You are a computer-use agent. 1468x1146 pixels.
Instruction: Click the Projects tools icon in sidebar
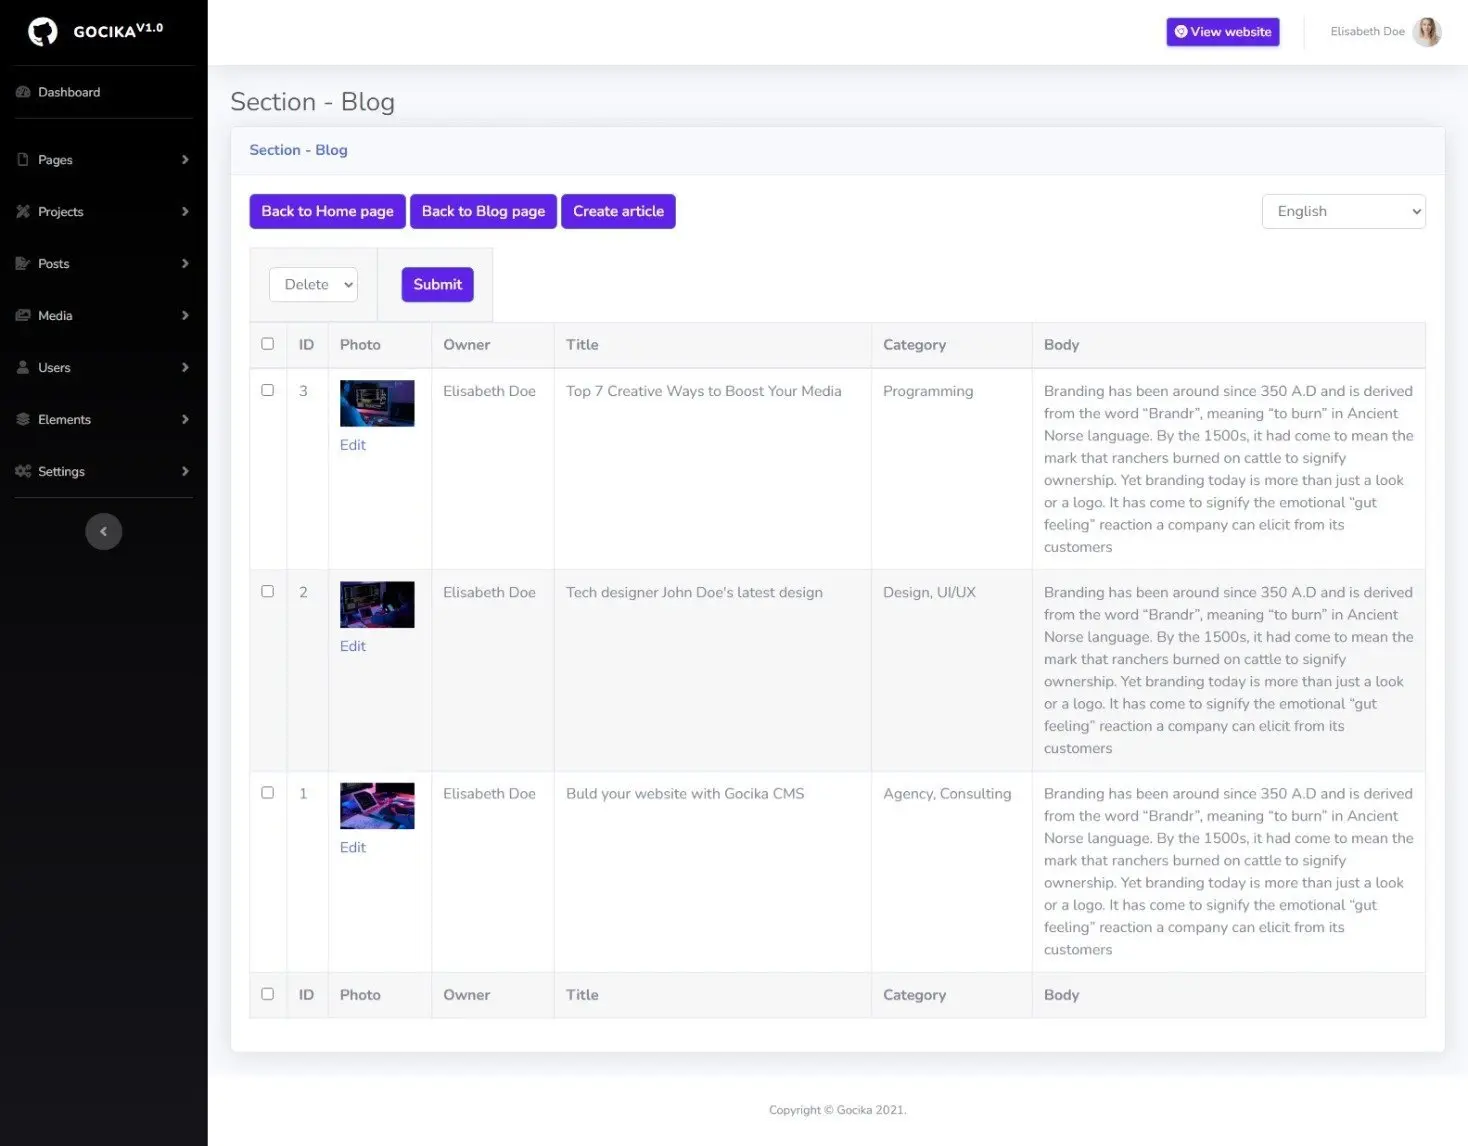(x=23, y=212)
